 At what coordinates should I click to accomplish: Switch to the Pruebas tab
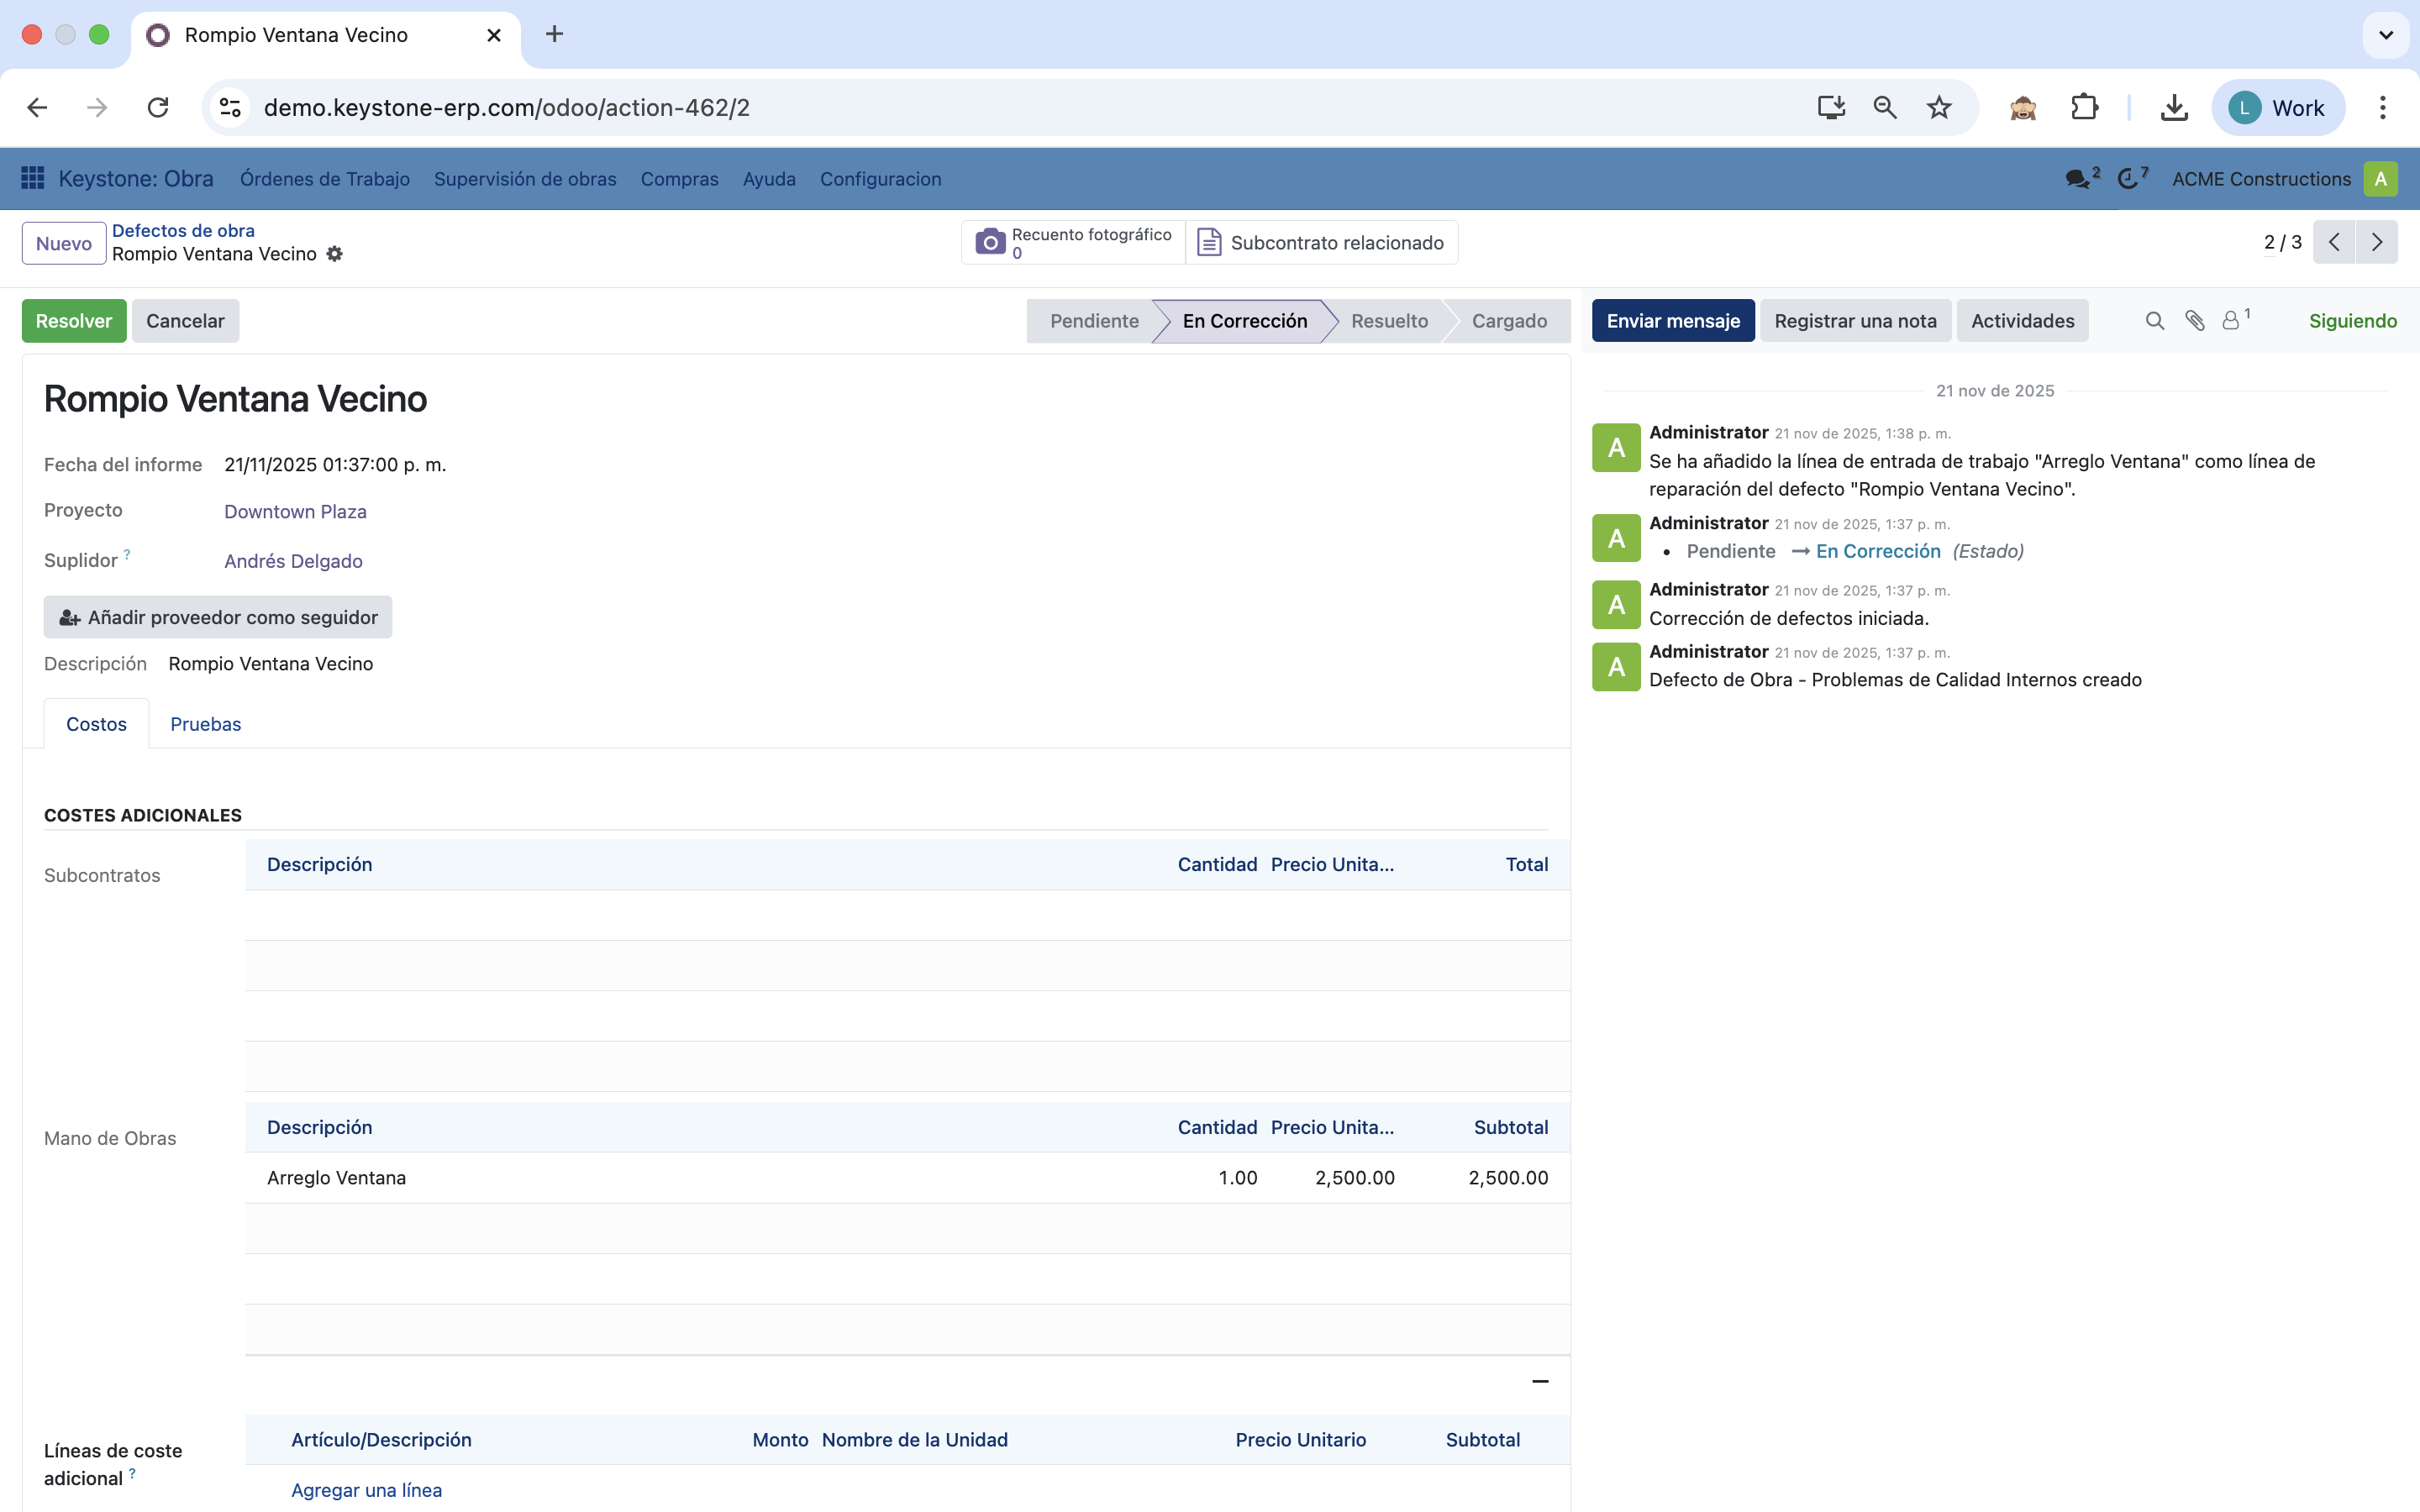click(205, 724)
